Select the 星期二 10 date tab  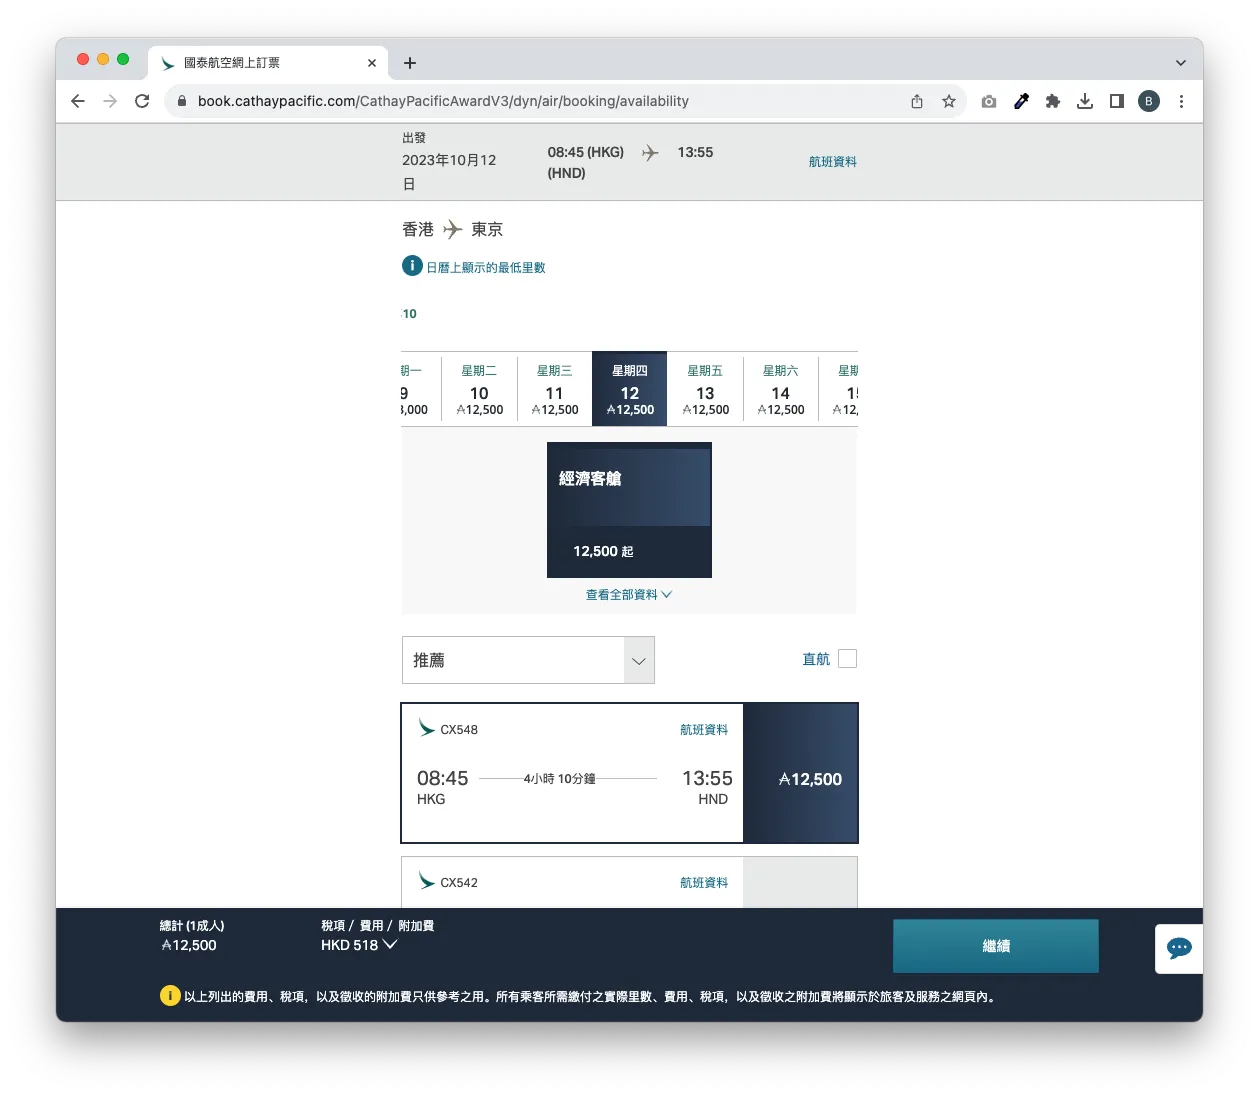coord(480,390)
